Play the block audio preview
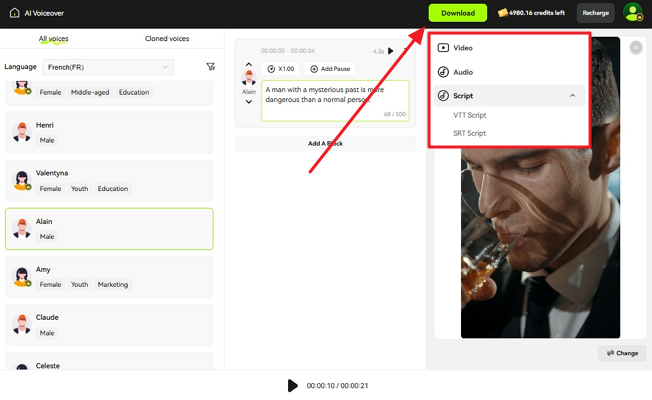The height and width of the screenshot is (400, 652). (390, 51)
